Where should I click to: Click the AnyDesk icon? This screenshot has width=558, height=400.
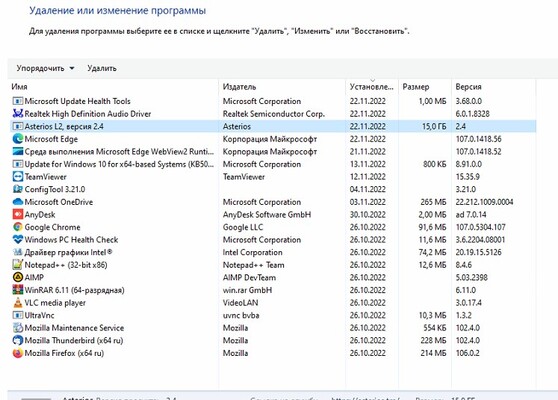point(17,215)
